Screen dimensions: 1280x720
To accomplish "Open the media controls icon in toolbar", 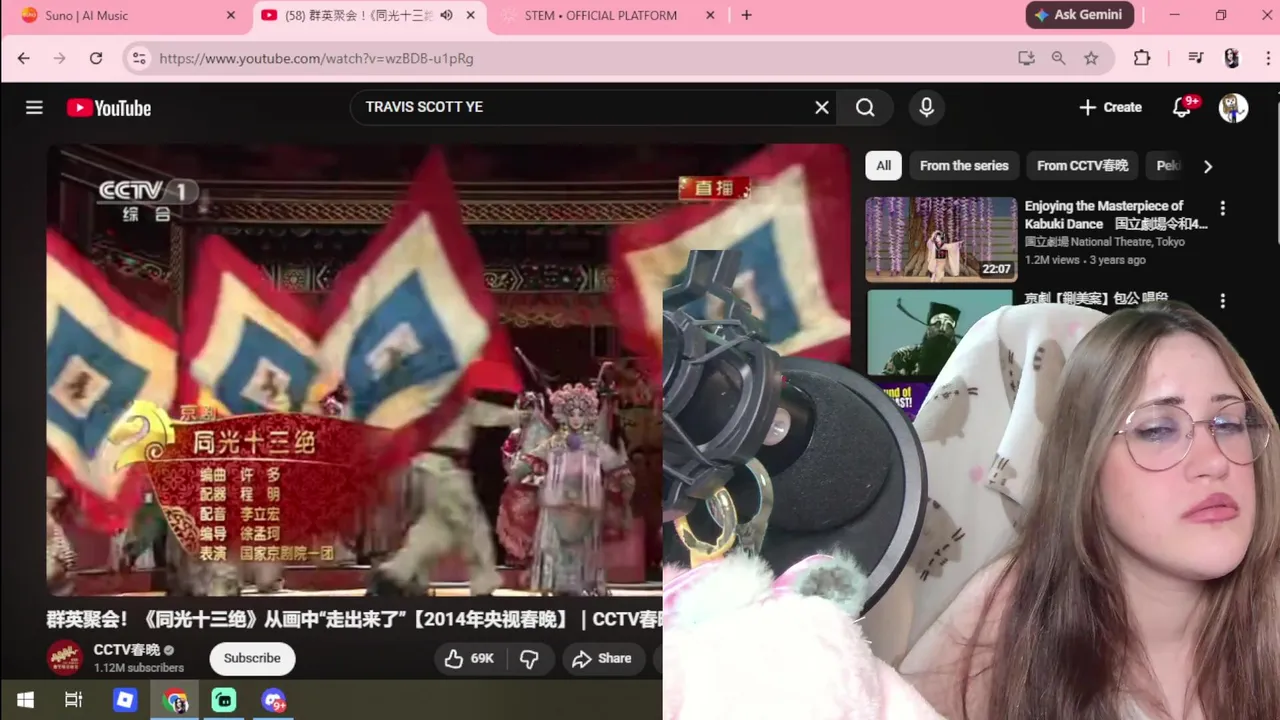I will pyautogui.click(x=1195, y=58).
